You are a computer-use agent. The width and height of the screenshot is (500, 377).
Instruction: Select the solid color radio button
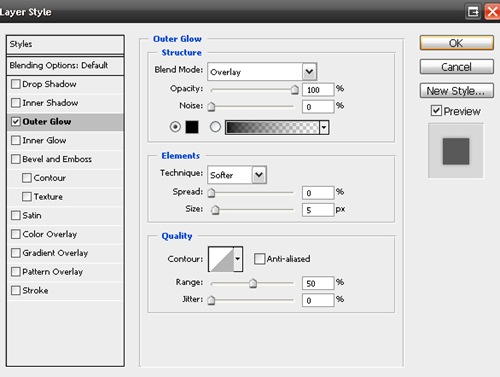tap(175, 127)
